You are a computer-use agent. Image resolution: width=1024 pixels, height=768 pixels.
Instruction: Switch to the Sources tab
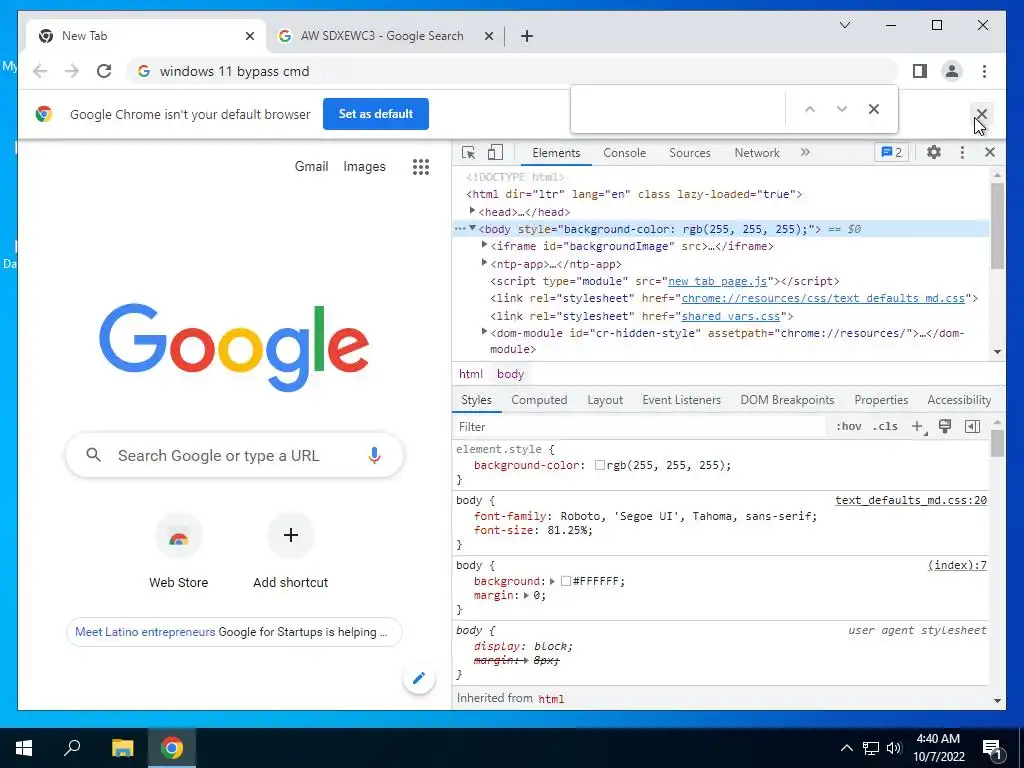coord(690,153)
